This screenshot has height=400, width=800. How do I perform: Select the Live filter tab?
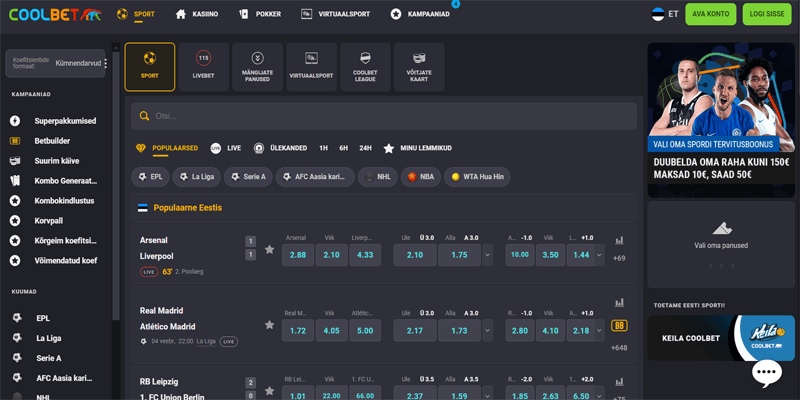(x=226, y=148)
